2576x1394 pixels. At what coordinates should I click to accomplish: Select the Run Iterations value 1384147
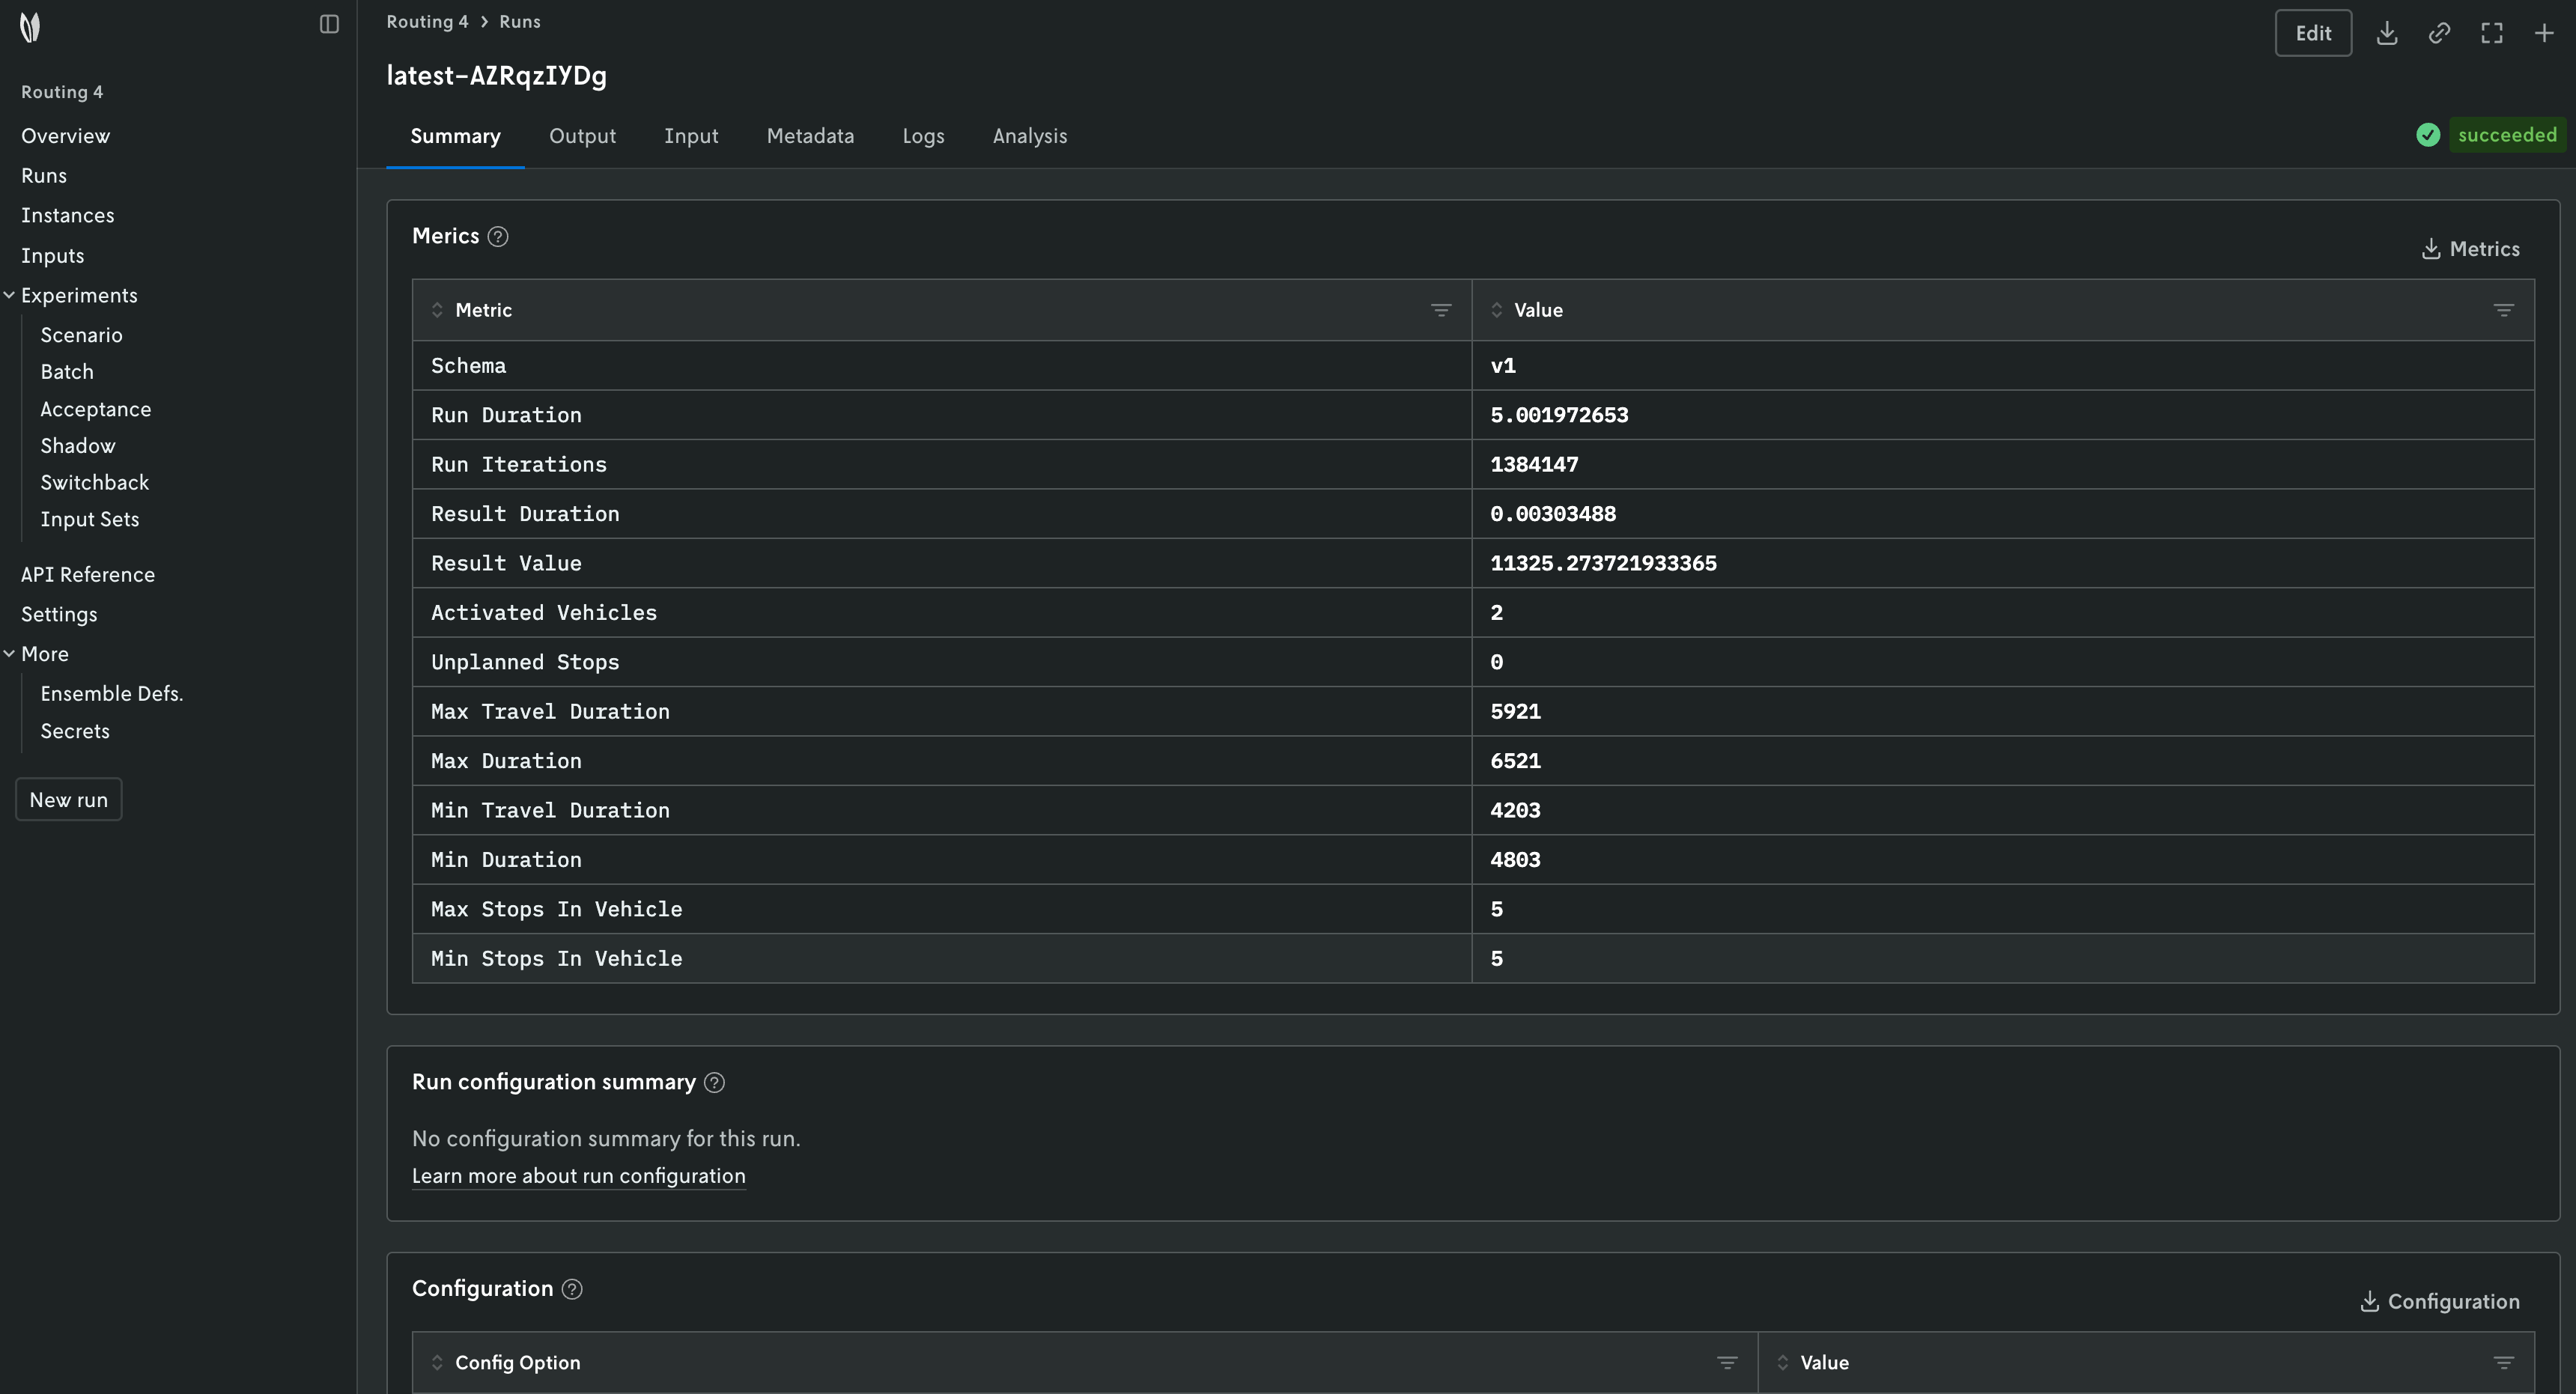[1534, 464]
